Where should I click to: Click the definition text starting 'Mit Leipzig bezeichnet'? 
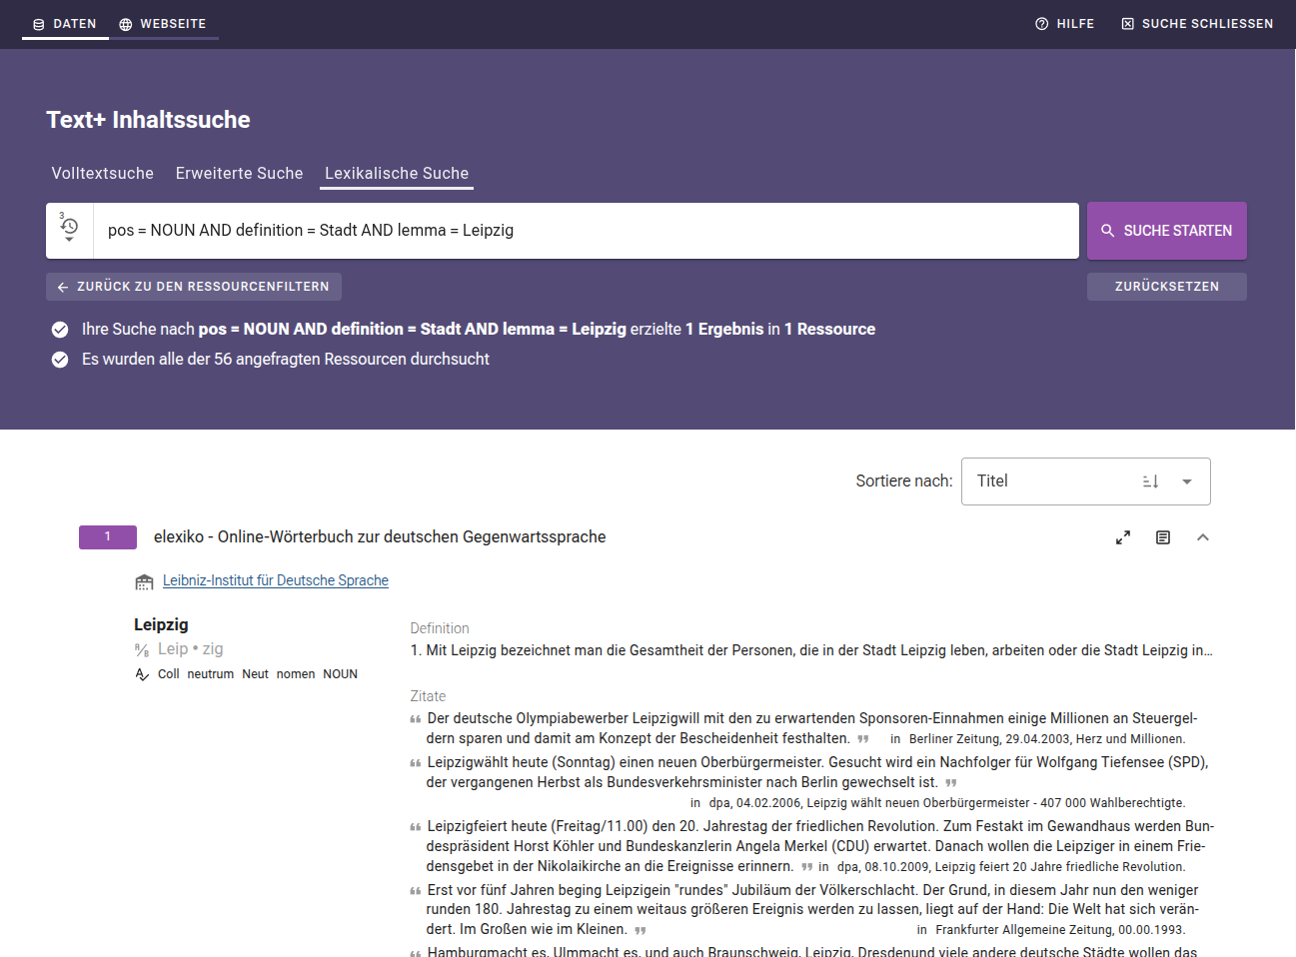pos(812,650)
